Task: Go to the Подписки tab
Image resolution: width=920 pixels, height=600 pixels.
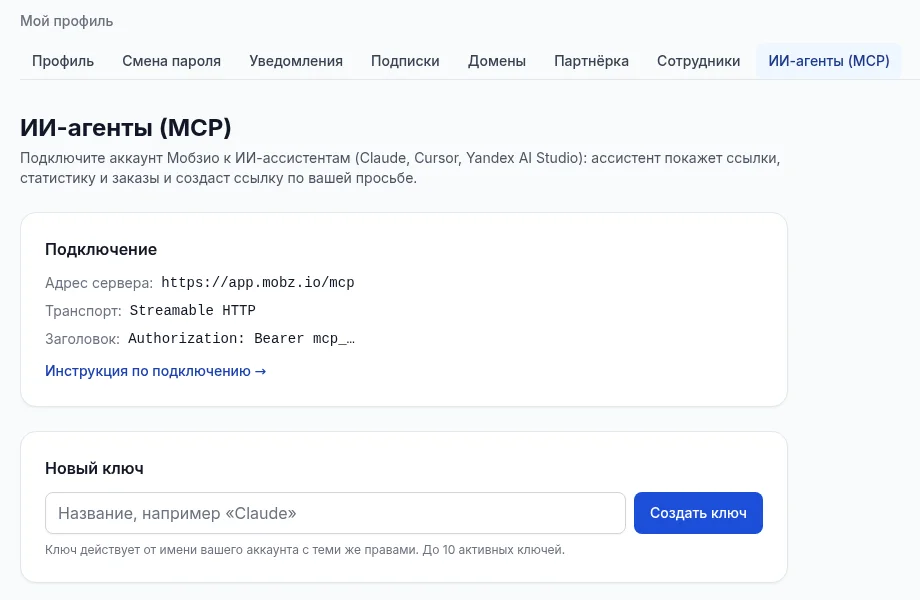Action: coord(405,61)
